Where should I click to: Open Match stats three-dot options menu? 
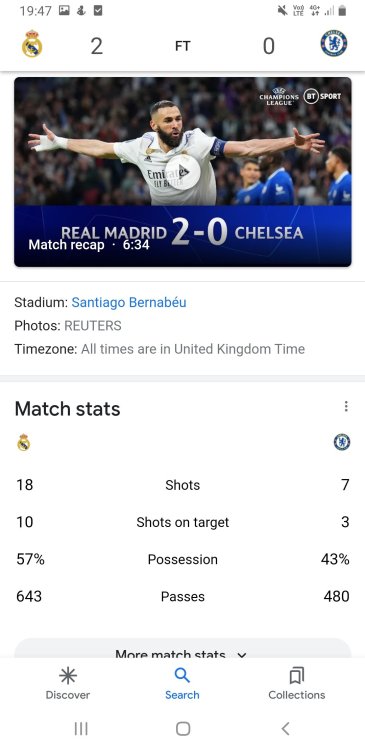coord(345,407)
